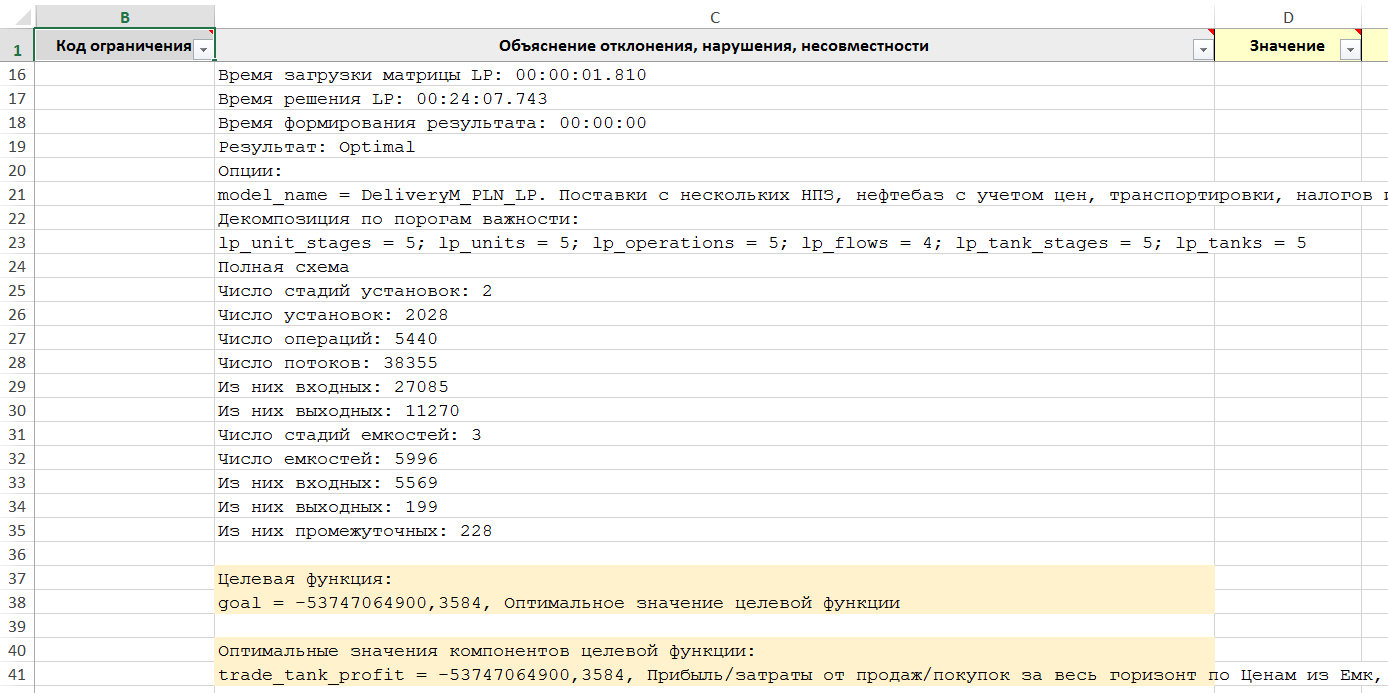
Task: Click the trade_tank_profit cell in row 41
Action: [x=700, y=675]
